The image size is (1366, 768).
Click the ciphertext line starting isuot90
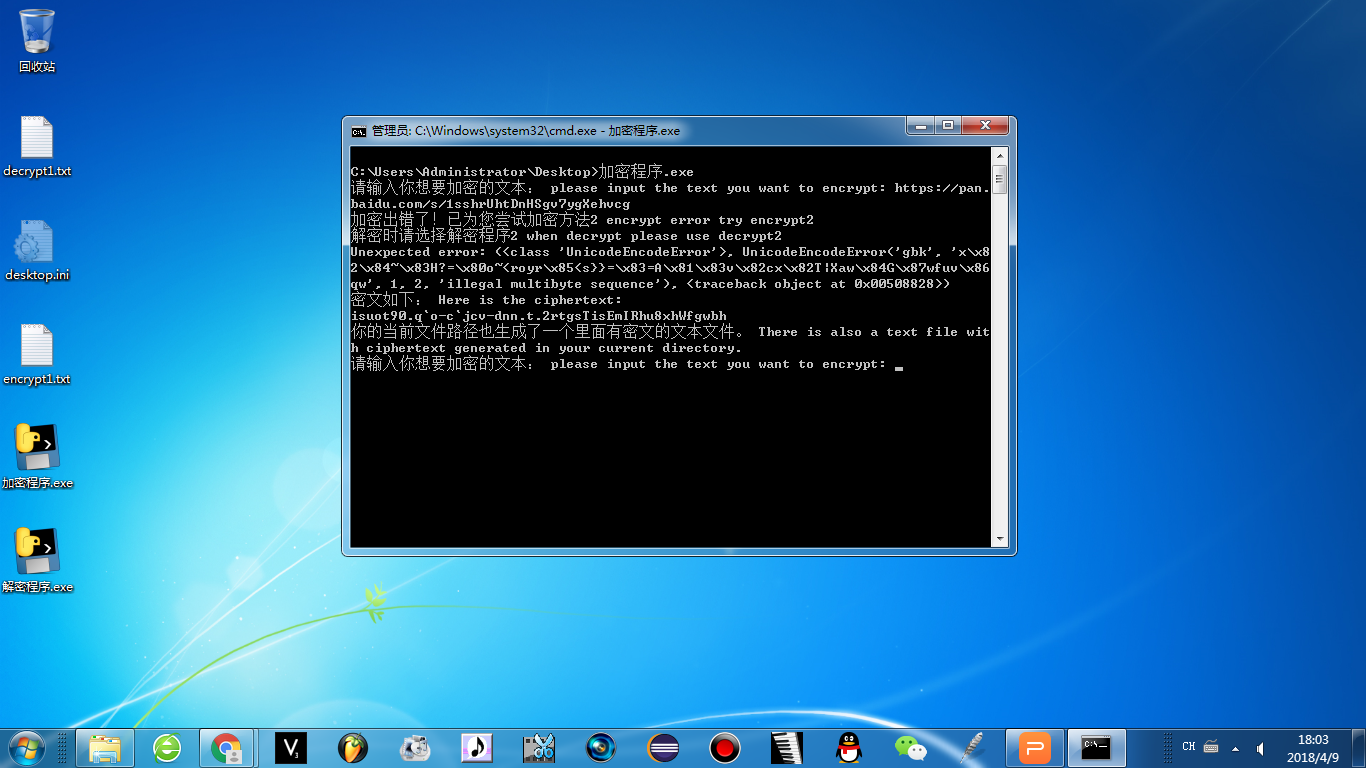click(539, 316)
